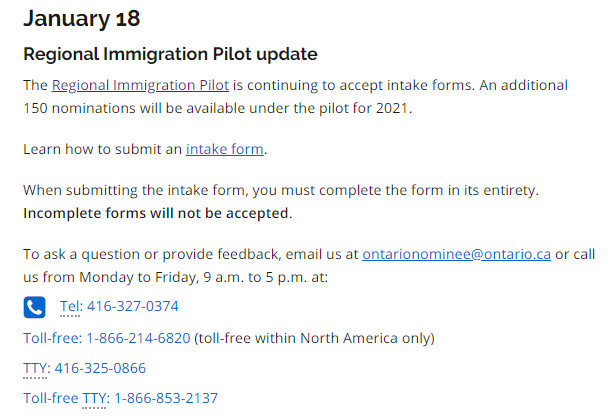
Task: Click the Regional Immigration Pilot update heading
Action: coord(170,54)
